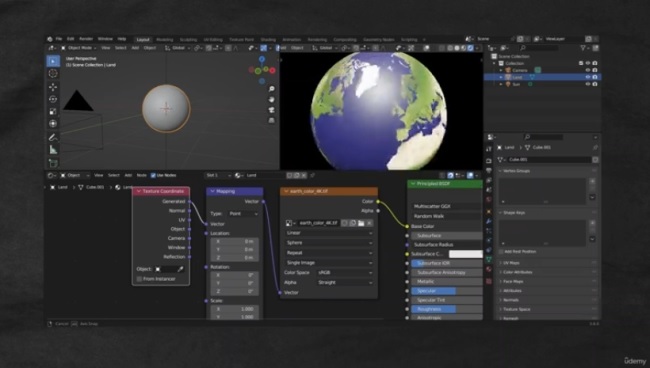Open Multiscatter GGX distribution dropdown
Image resolution: width=650 pixels, height=368 pixels.
click(447, 206)
